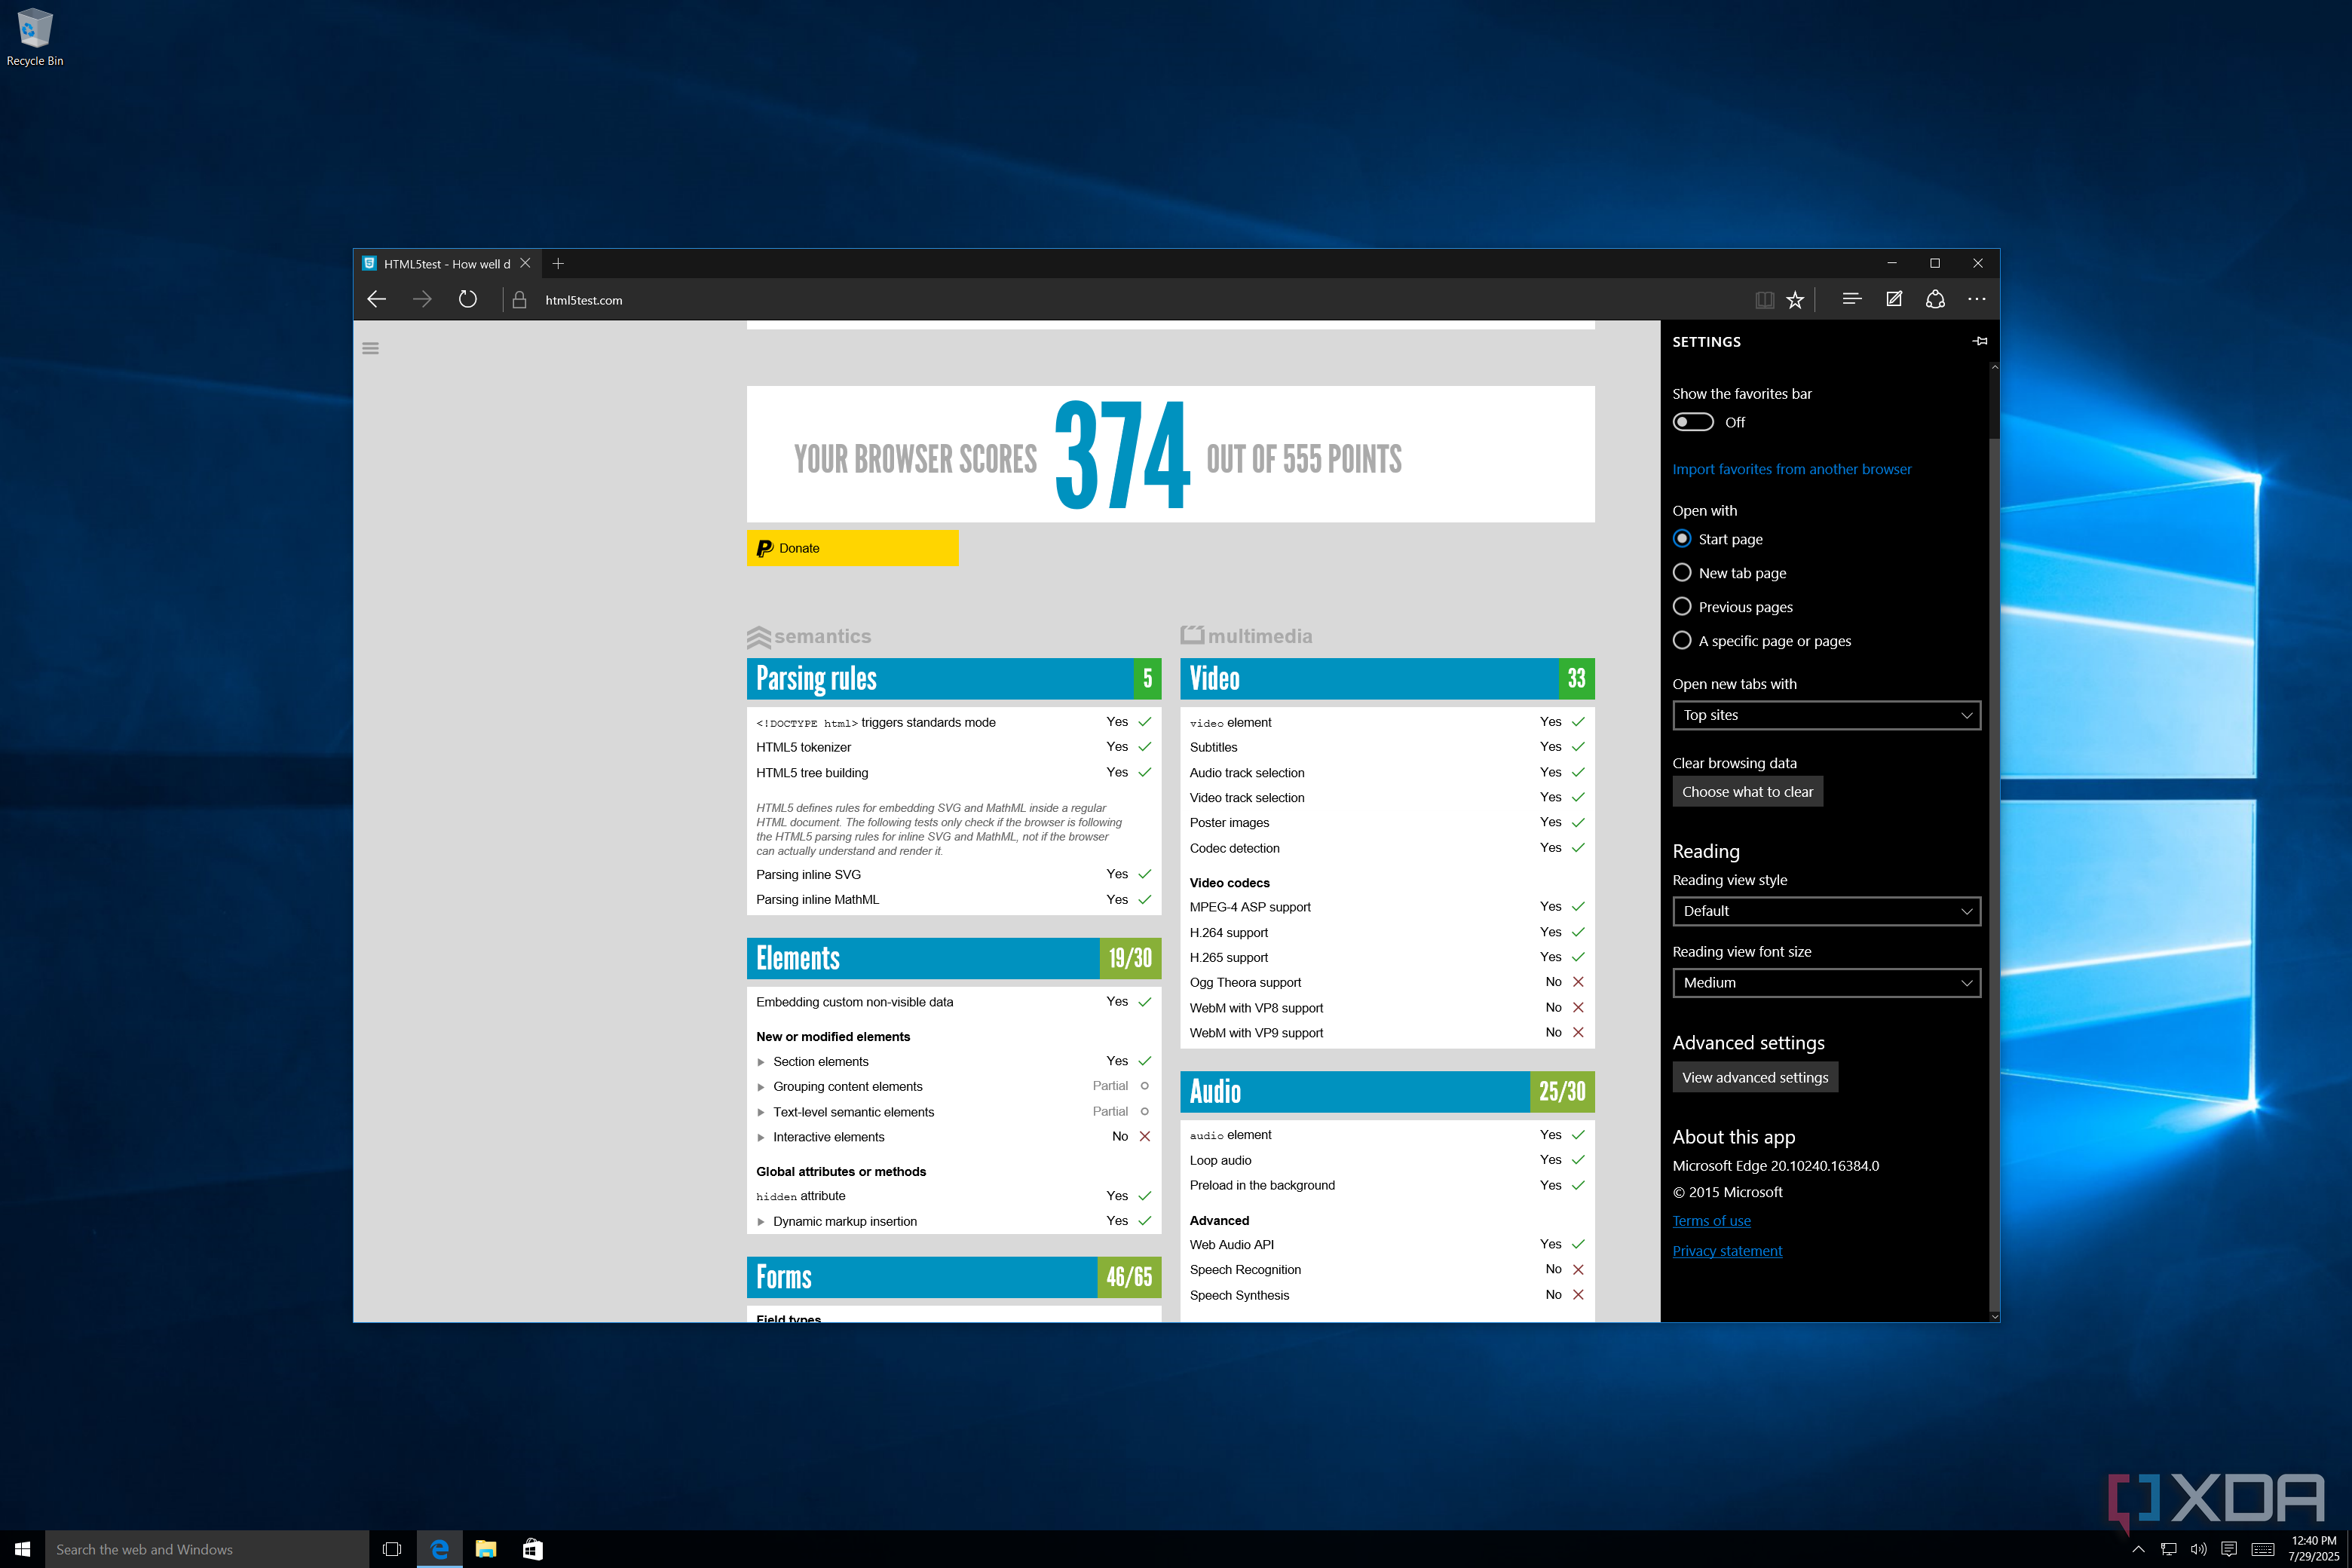Open File Explorer from taskbar
This screenshot has height=1568, width=2352.
(486, 1548)
